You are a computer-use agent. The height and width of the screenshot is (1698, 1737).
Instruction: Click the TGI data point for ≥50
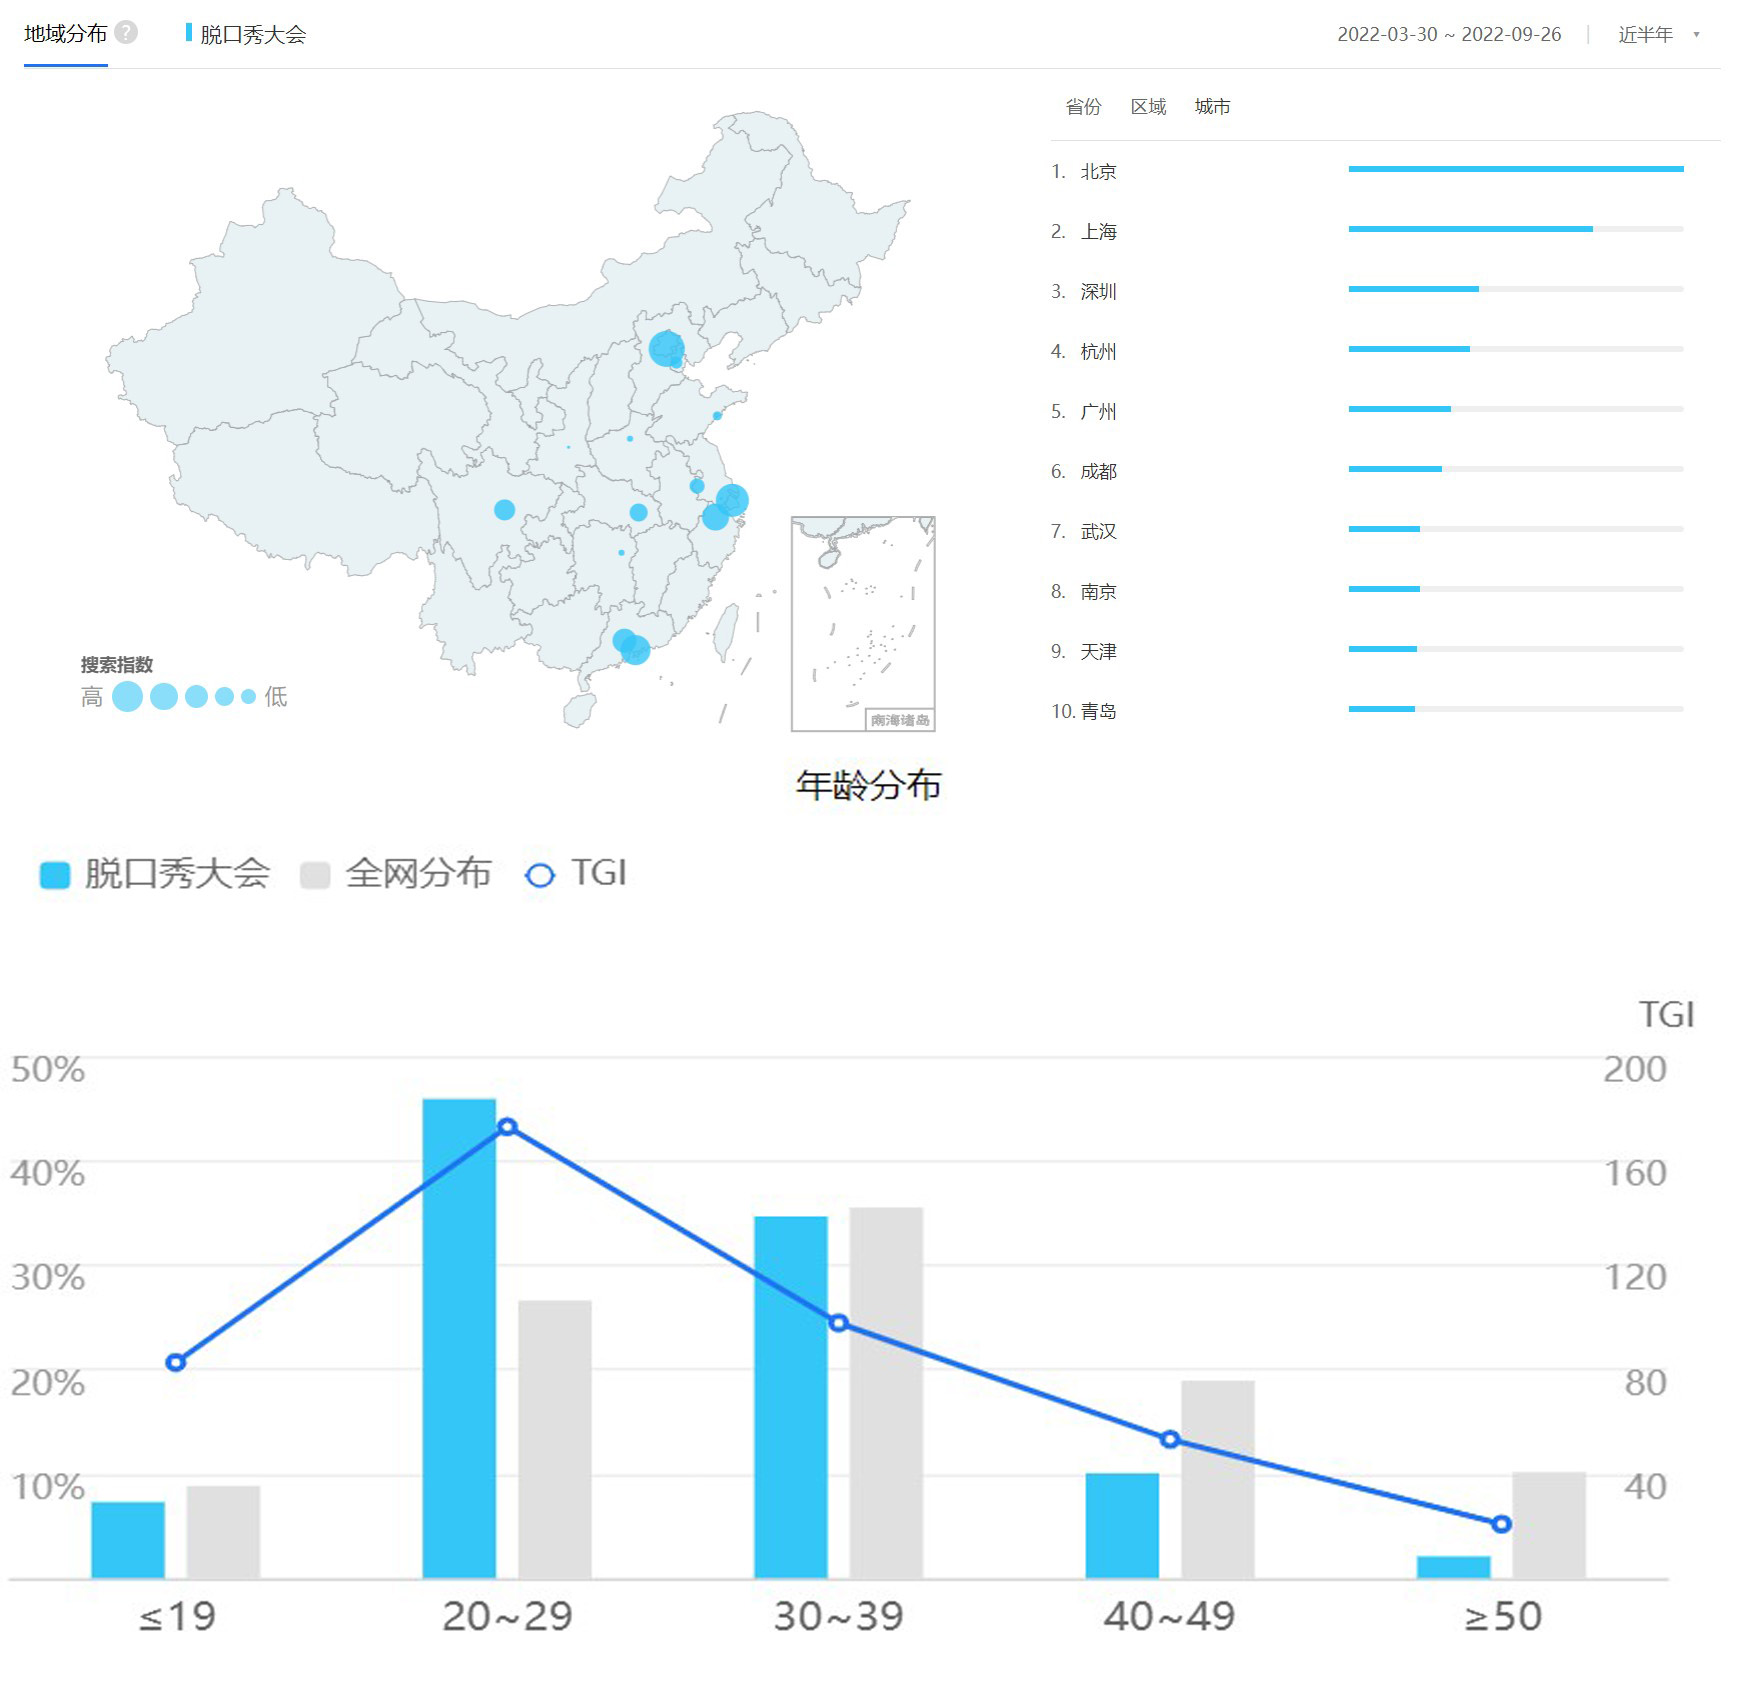pyautogui.click(x=1501, y=1524)
